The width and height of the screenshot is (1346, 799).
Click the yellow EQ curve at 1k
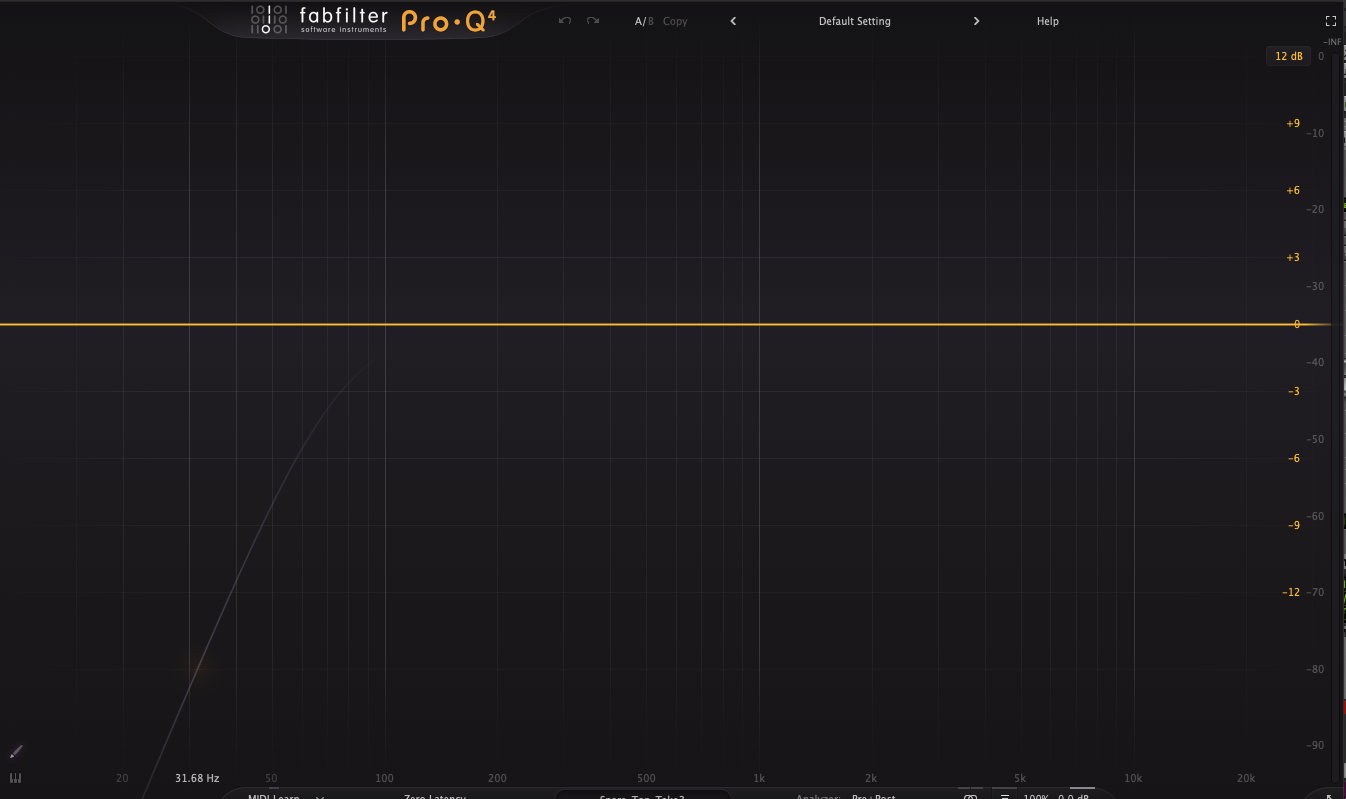[759, 324]
